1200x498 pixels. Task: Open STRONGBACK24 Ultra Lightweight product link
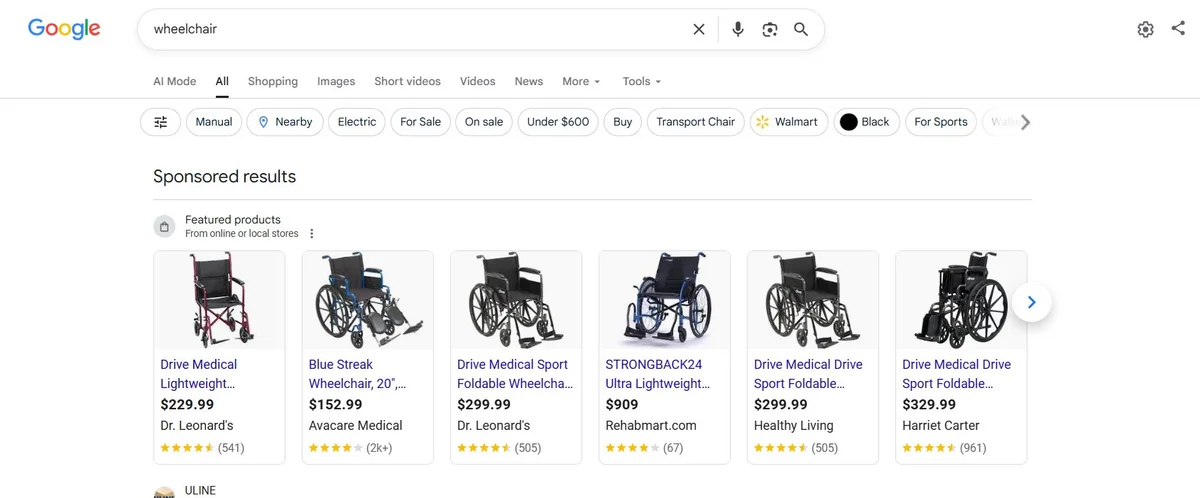656,374
